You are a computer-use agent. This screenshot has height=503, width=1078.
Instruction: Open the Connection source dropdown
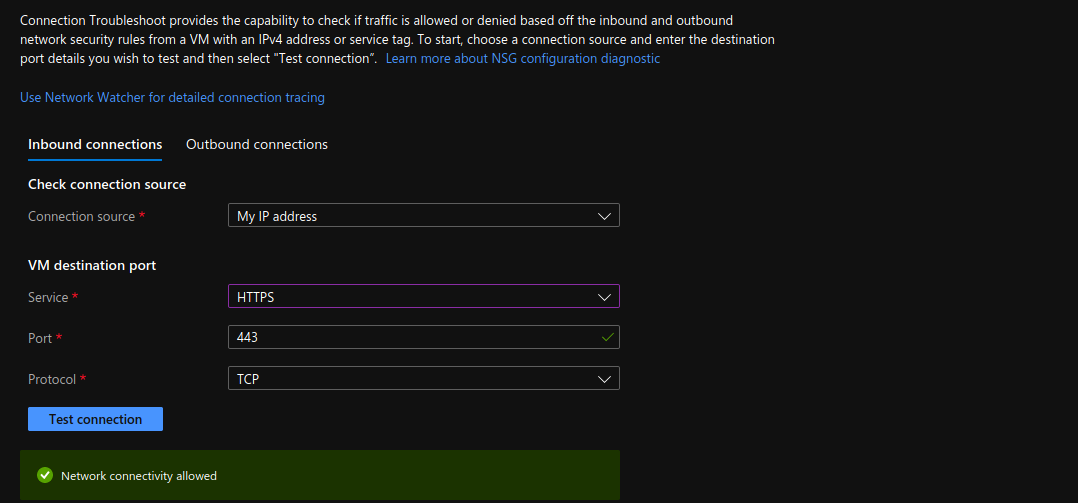coord(424,215)
